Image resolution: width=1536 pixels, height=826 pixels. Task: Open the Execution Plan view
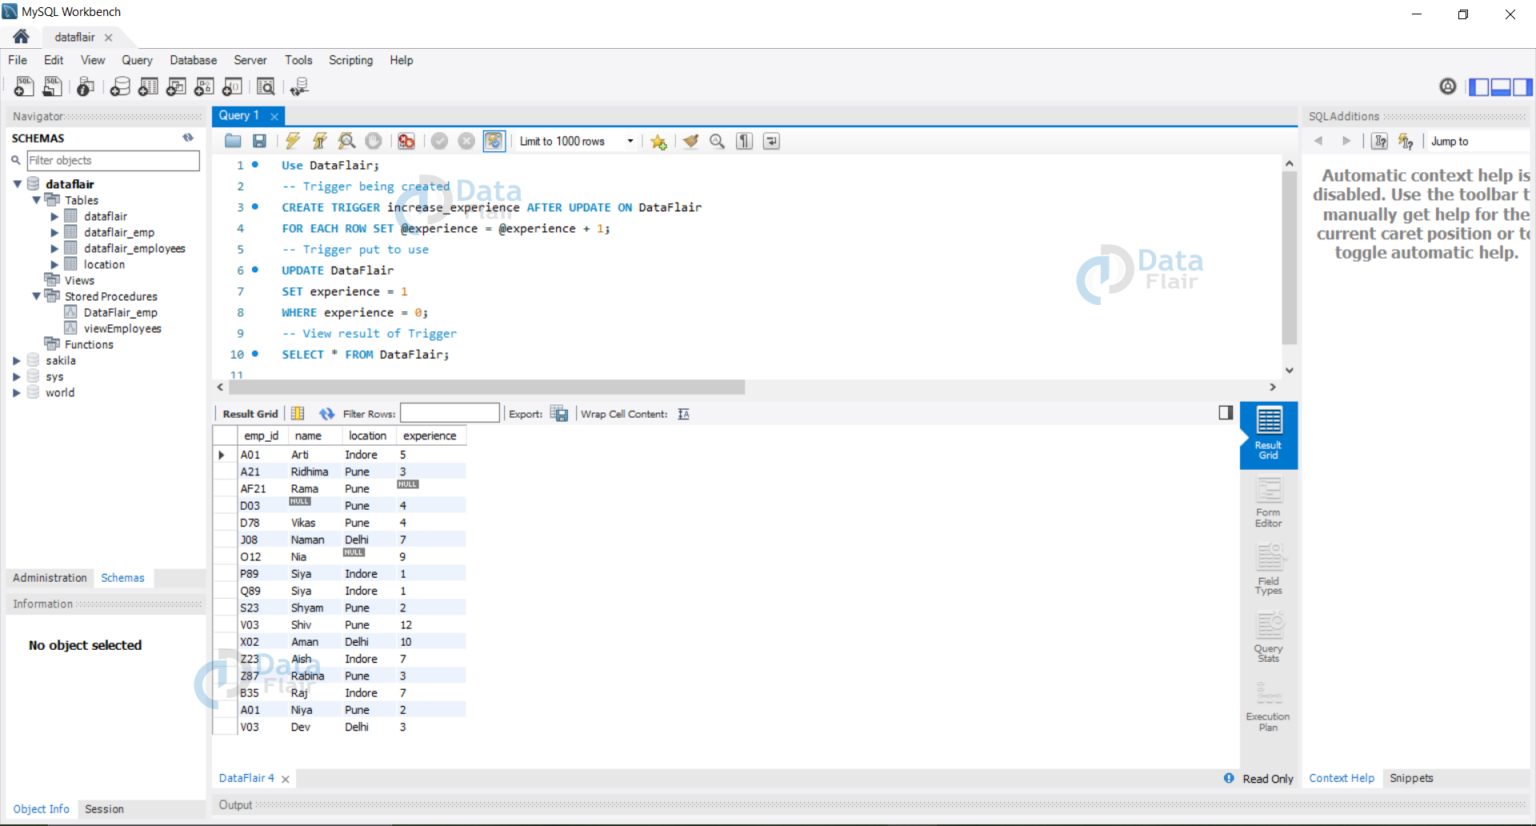click(1268, 706)
